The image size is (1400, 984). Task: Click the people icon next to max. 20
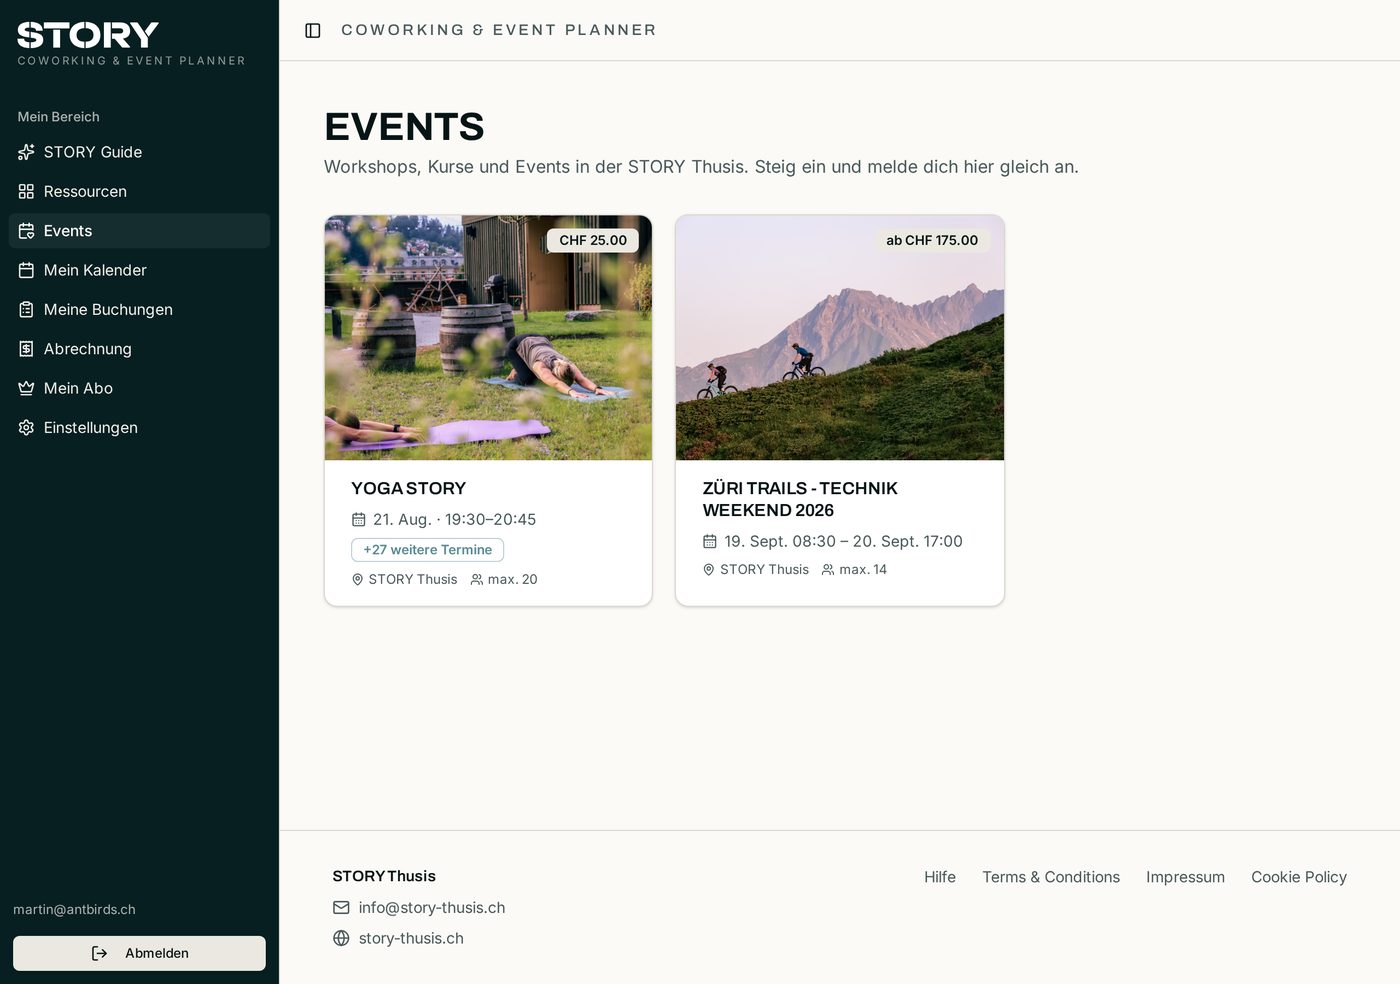477,580
